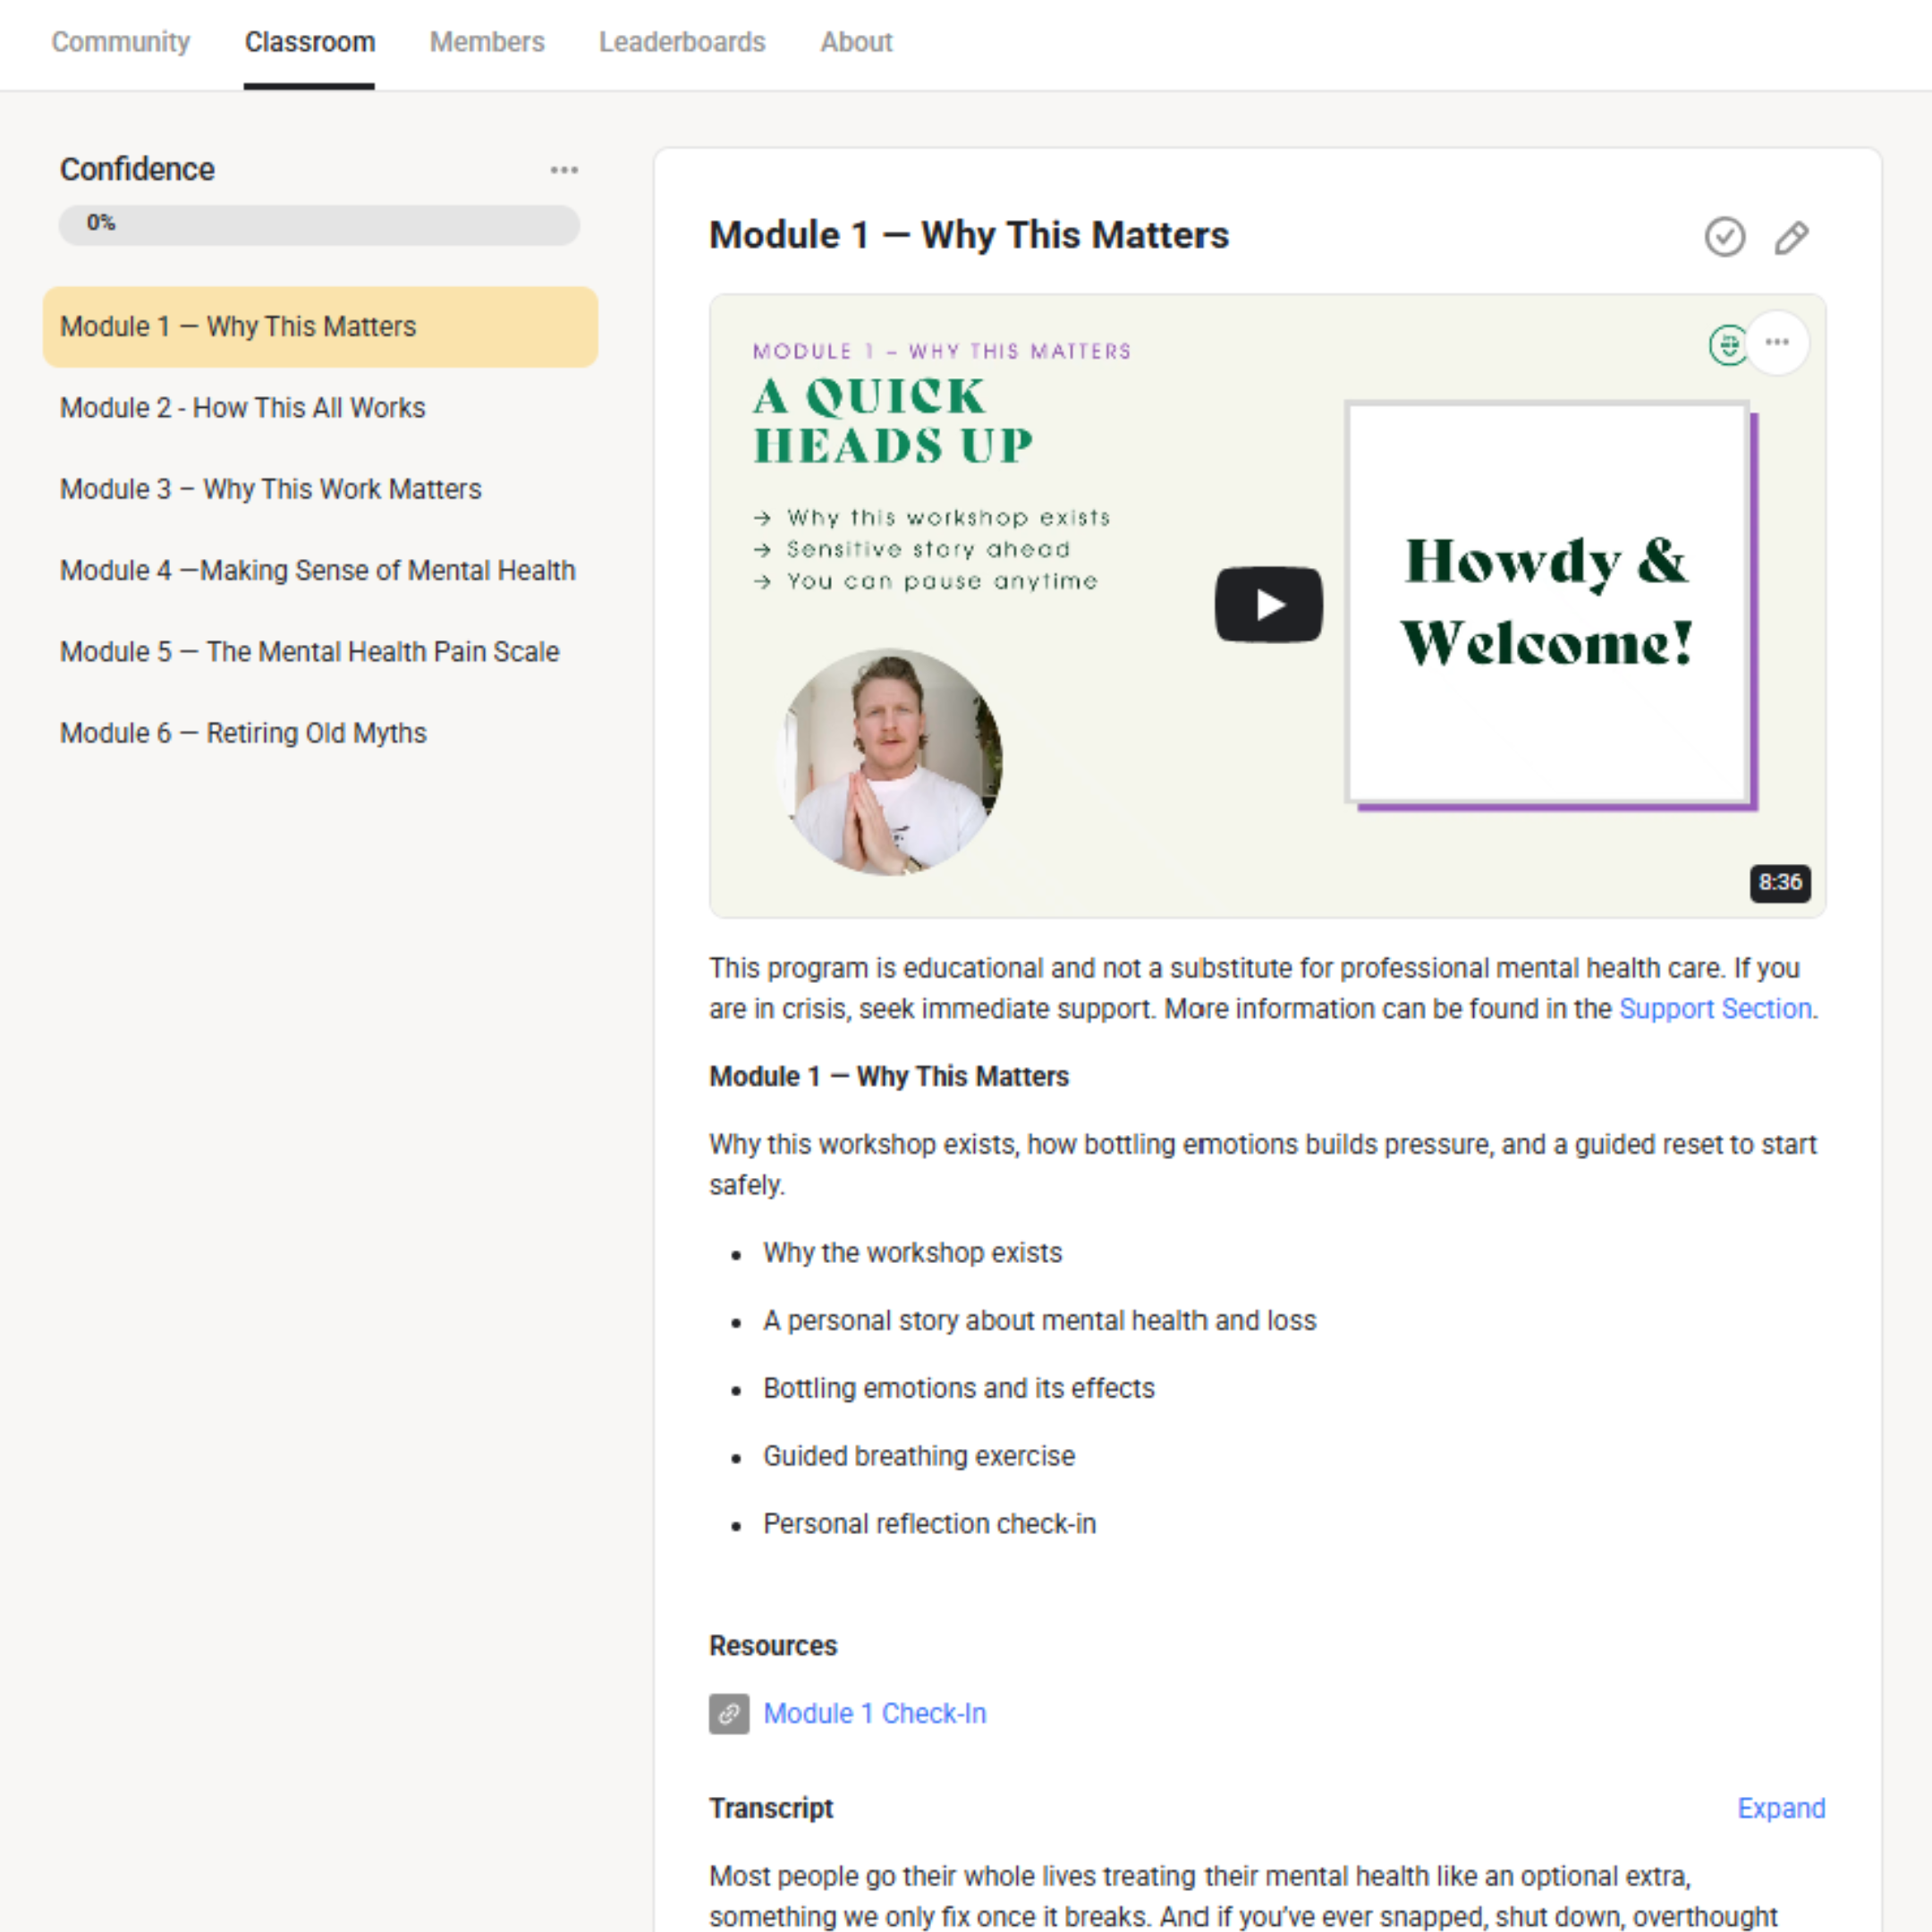The width and height of the screenshot is (1932, 1932).
Task: Select Module 5 — The Mental Health Pain Scale
Action: (310, 652)
